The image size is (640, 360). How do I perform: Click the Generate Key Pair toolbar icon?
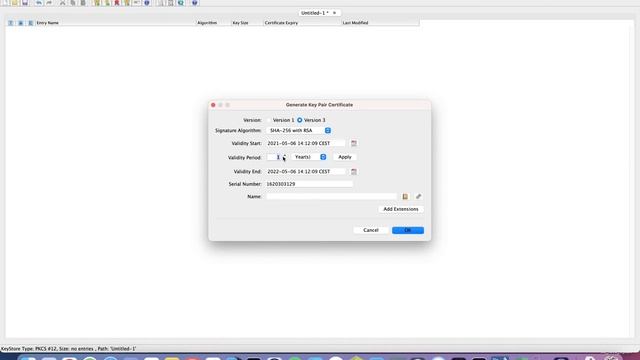click(x=97, y=2)
